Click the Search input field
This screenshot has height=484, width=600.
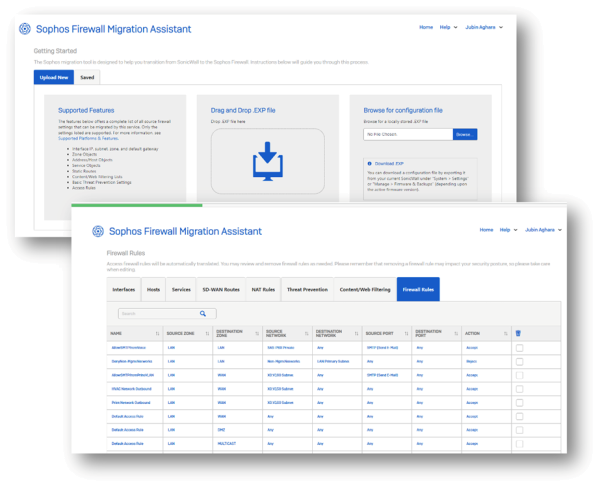tap(167, 313)
